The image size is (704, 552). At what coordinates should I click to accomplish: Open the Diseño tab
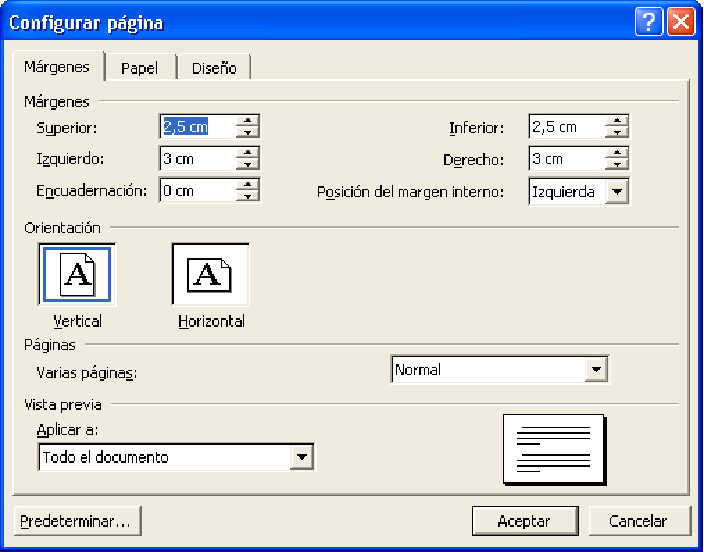(214, 68)
